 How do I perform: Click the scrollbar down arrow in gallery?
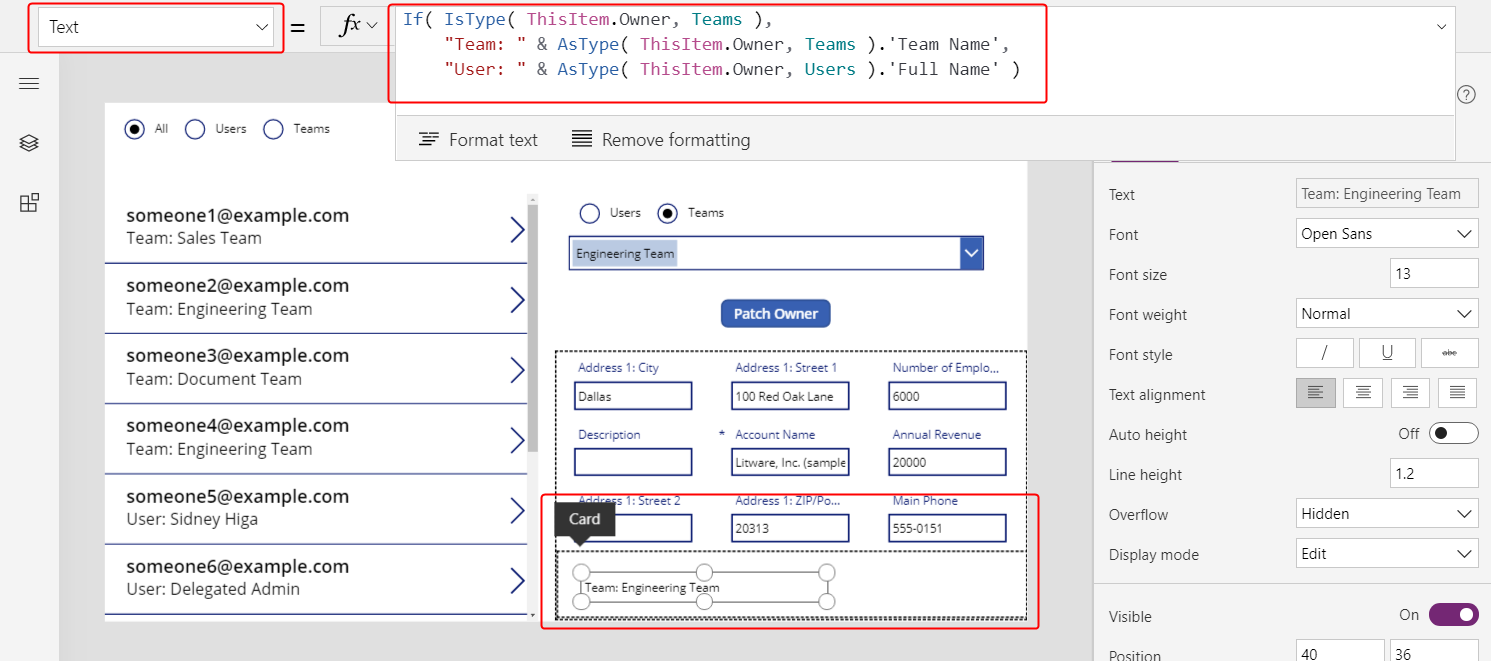coord(533,614)
